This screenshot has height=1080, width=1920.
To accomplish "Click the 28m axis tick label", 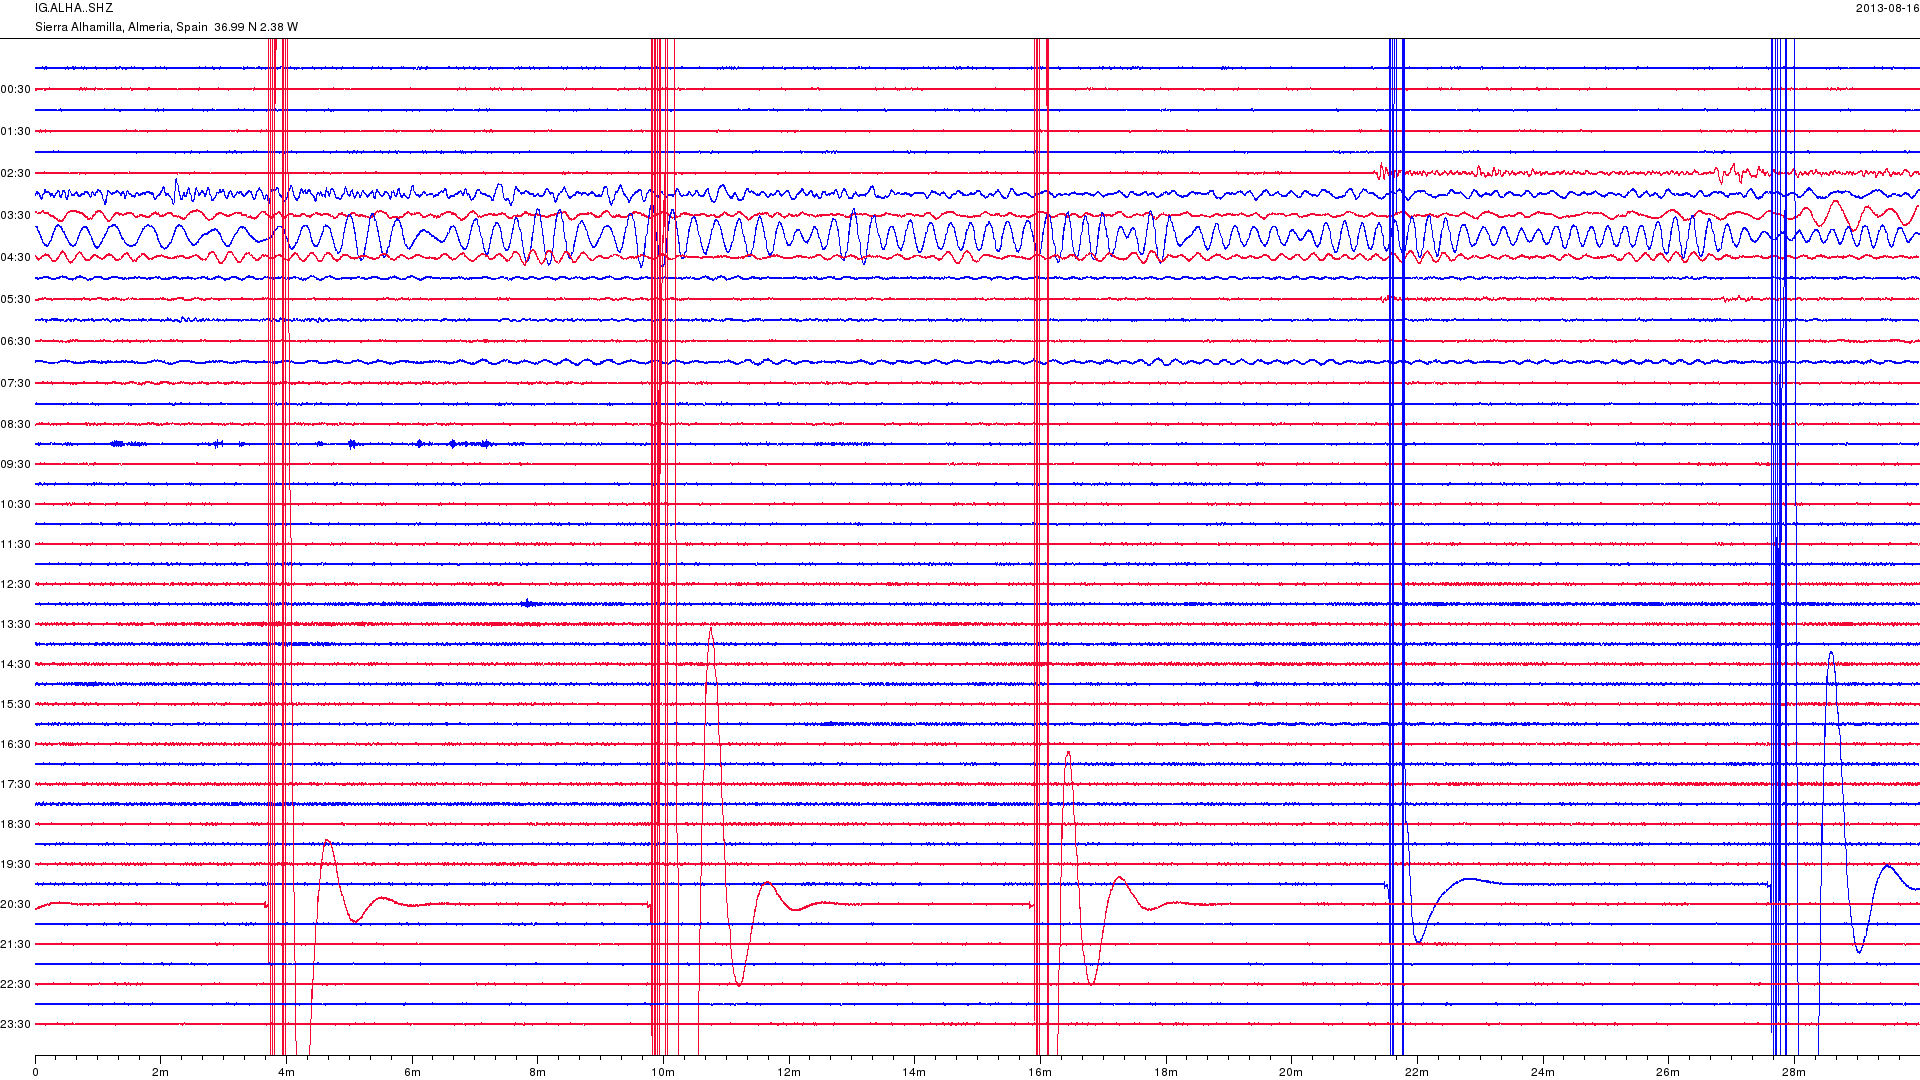I will [x=1794, y=1072].
